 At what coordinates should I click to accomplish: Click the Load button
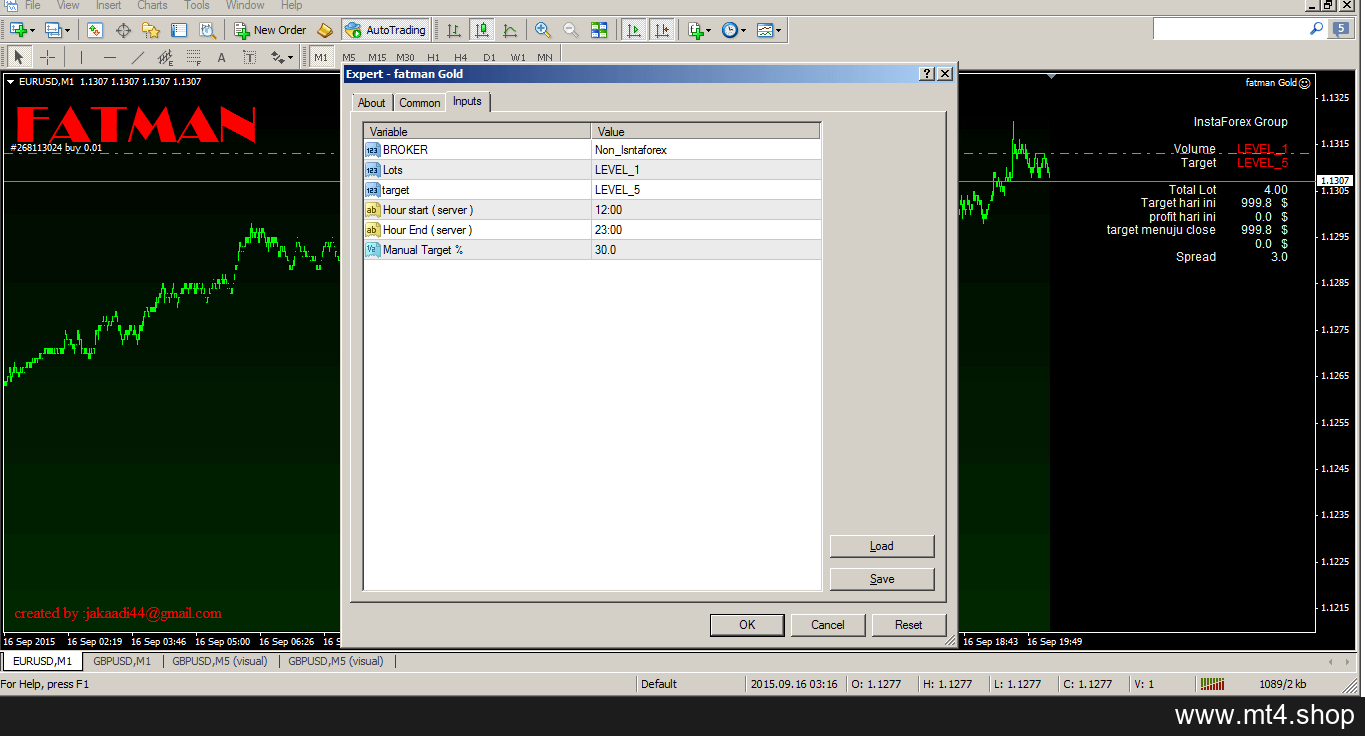tap(882, 546)
